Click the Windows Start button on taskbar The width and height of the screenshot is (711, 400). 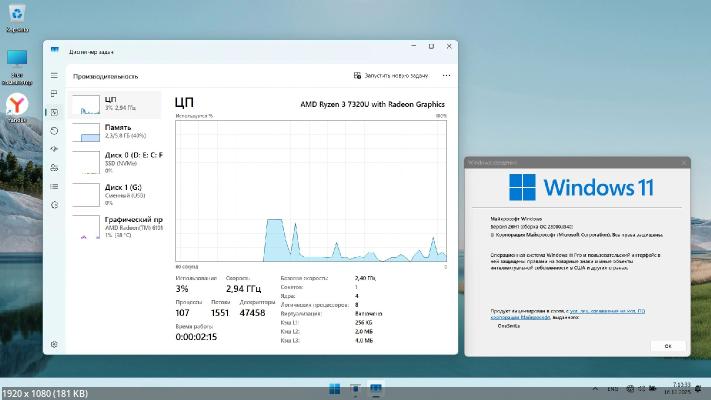pos(336,388)
